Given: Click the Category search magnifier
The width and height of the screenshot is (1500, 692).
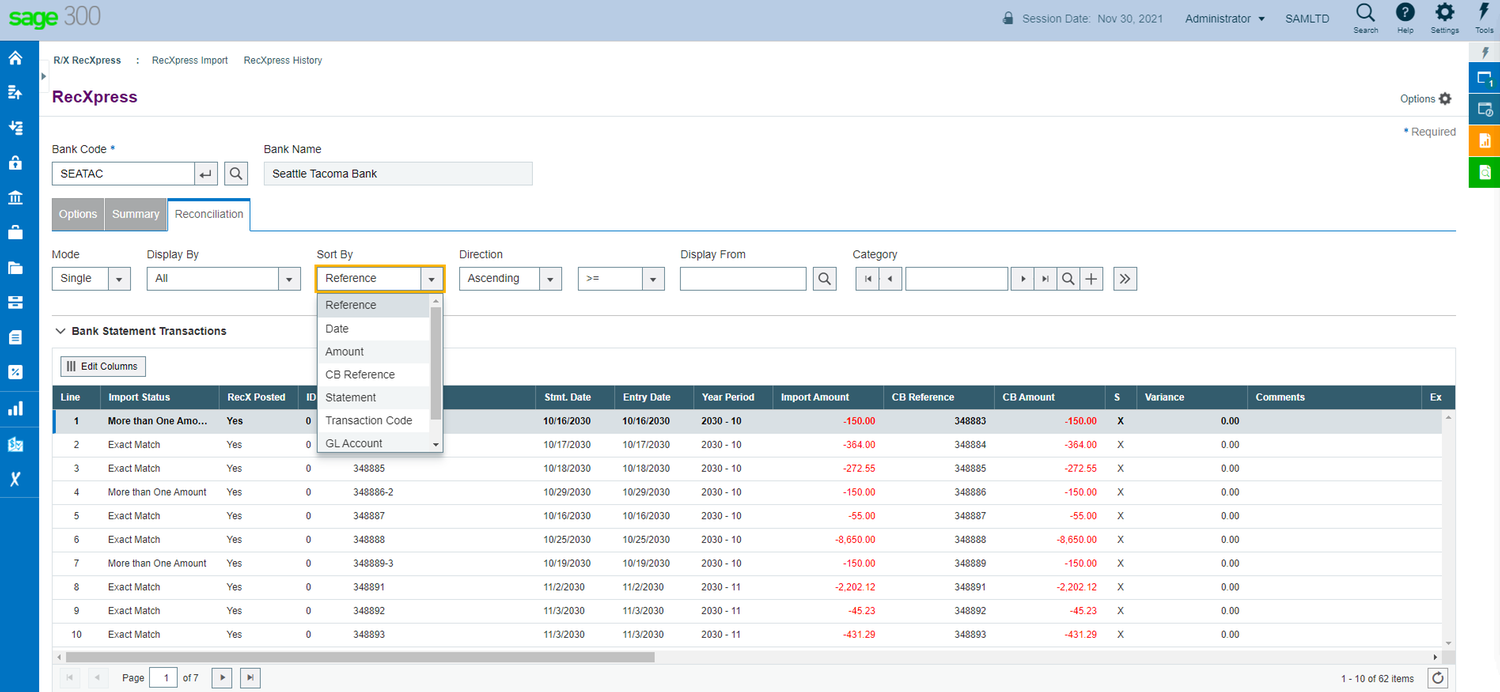Looking at the screenshot, I should pos(1068,279).
